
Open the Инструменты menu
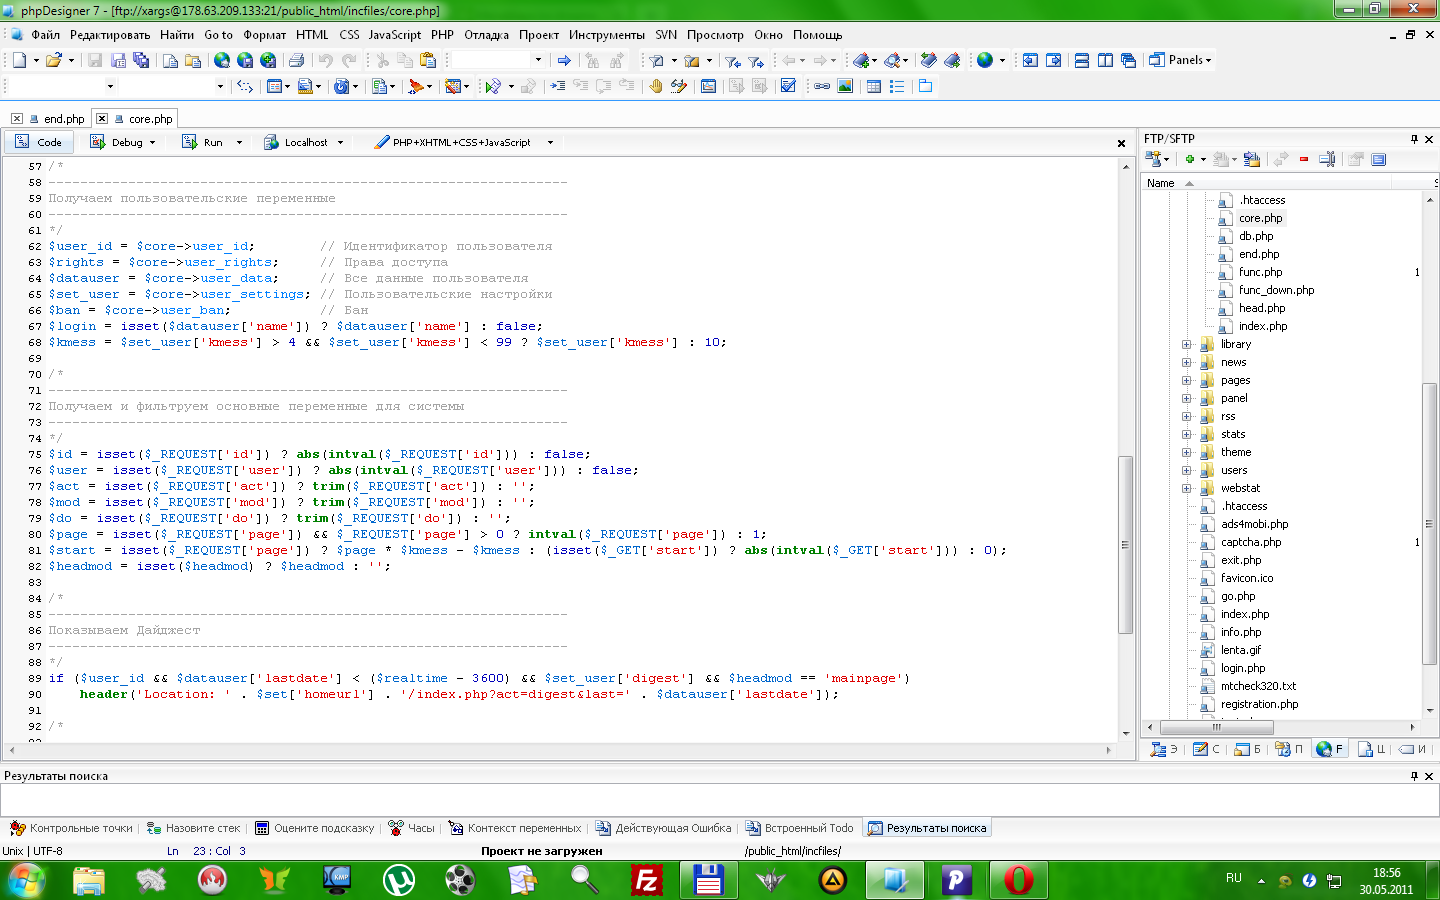coord(606,34)
